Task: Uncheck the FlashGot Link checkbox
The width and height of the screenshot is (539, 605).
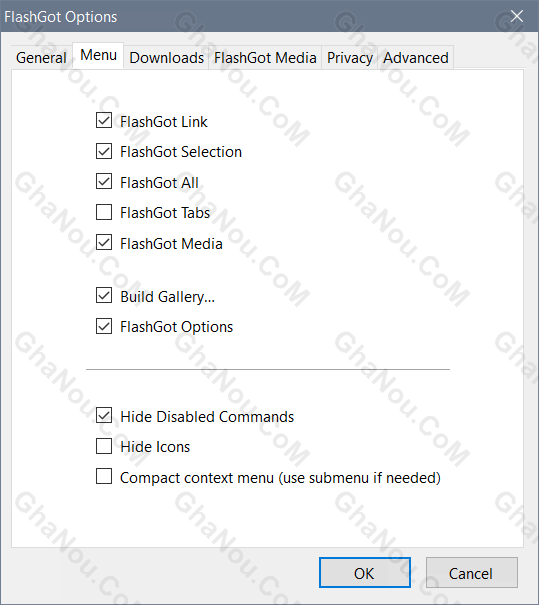Action: coord(104,120)
